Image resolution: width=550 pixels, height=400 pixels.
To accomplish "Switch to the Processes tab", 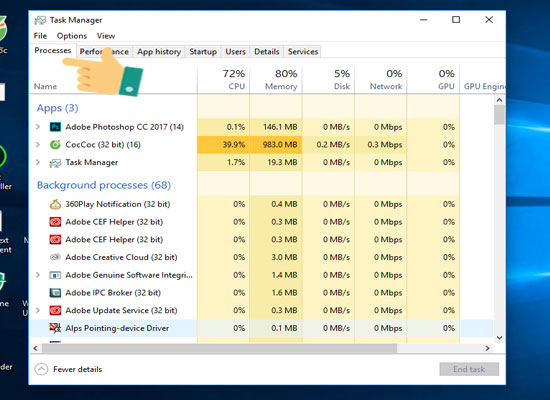I will pyautogui.click(x=53, y=51).
